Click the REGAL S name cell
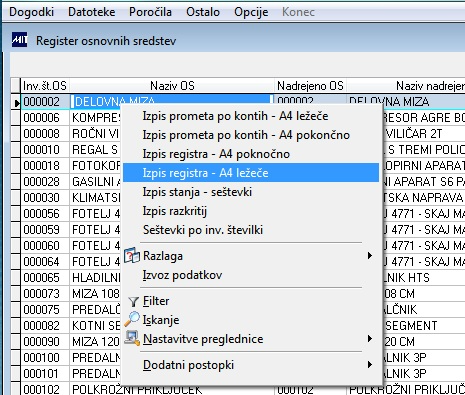 95,150
